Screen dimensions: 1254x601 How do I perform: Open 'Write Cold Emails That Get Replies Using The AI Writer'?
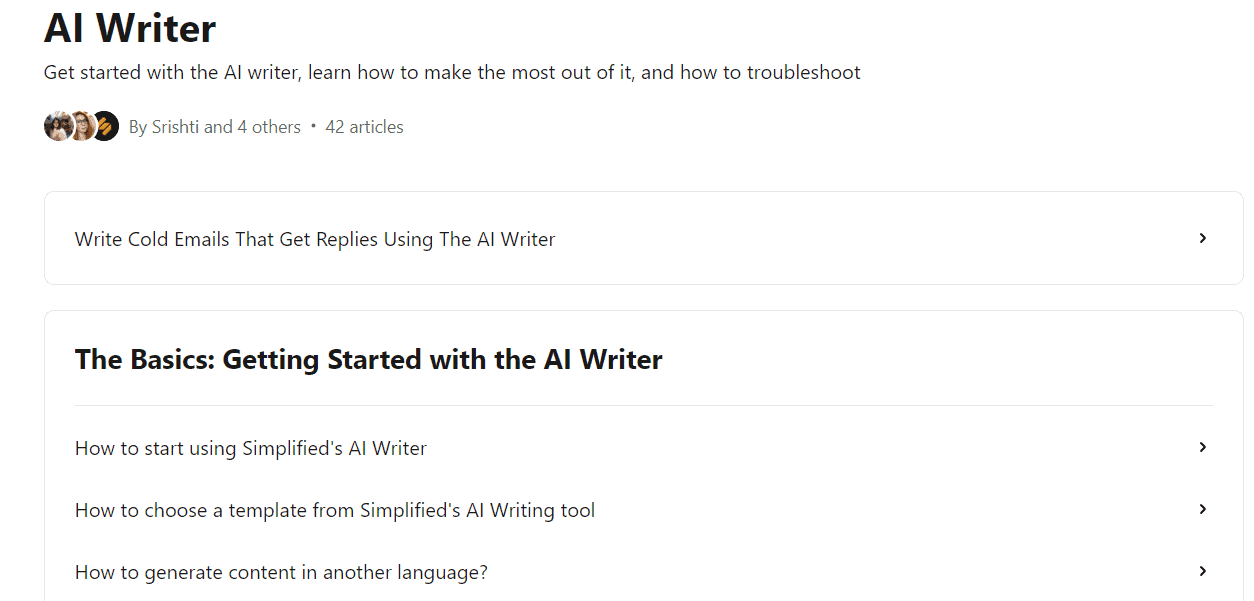tap(314, 238)
